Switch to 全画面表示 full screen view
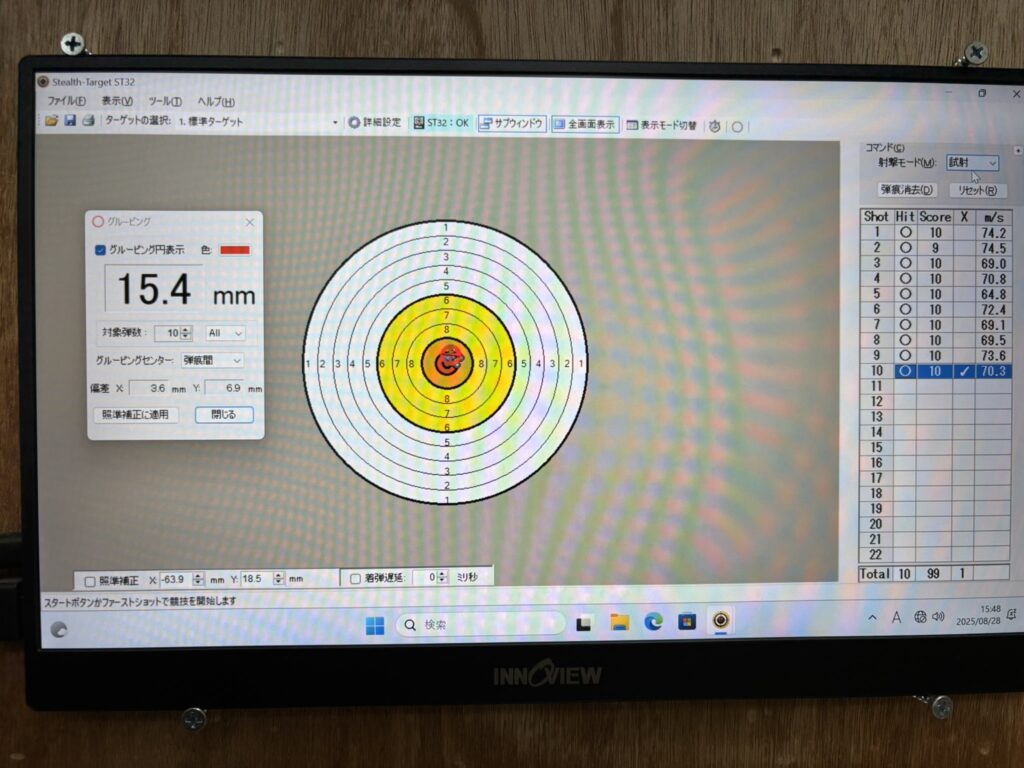Screen dimensions: 1024x768 (x=585, y=125)
